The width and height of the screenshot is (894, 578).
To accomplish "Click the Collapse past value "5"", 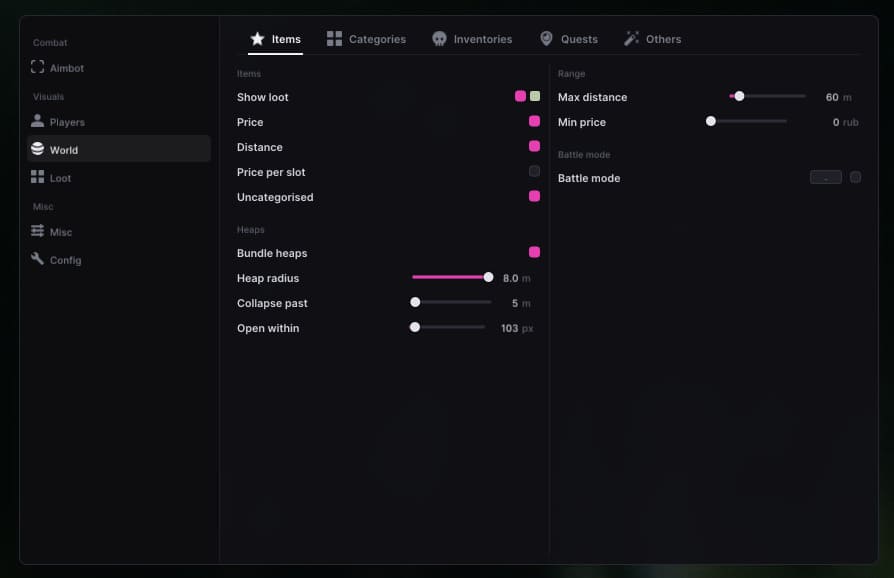I will tap(515, 303).
